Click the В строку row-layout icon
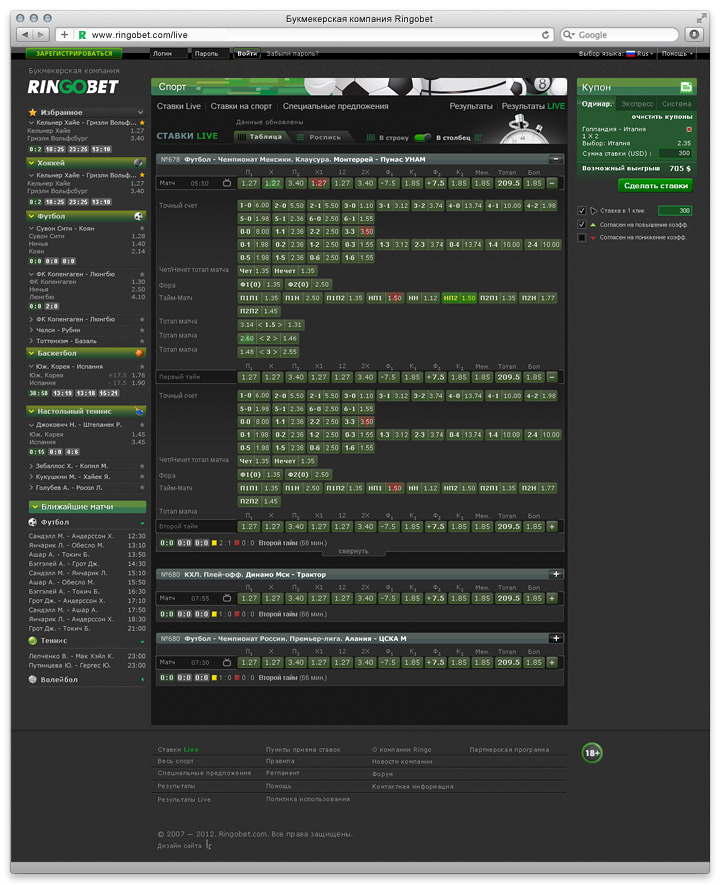720x885 pixels. [371, 137]
